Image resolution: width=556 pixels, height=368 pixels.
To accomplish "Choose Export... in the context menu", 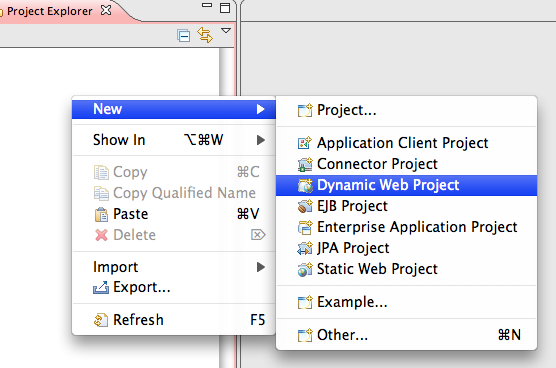I will [x=174, y=288].
